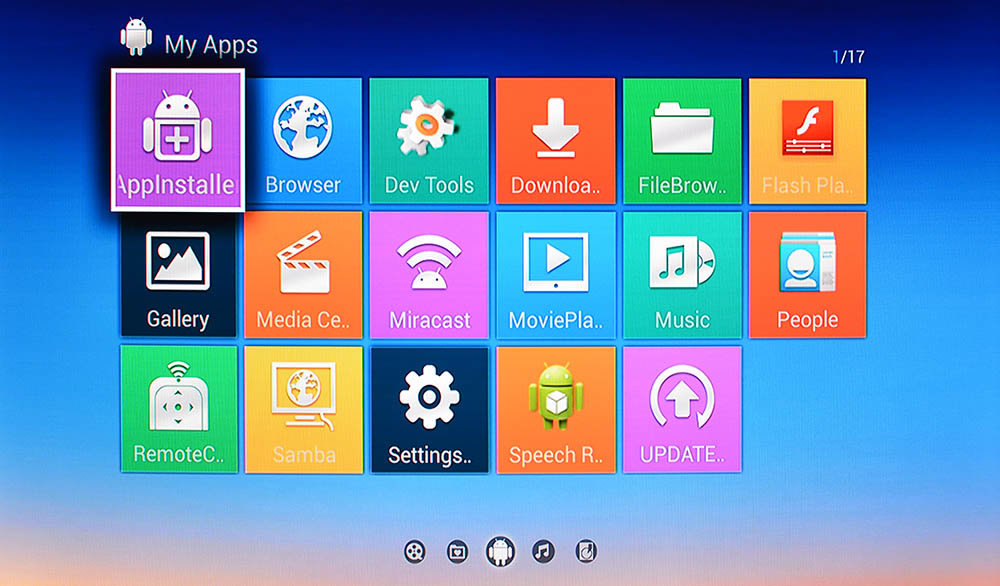This screenshot has width=1000, height=586.
Task: Click the Android robot logo beside My Apps
Action: coord(136,37)
